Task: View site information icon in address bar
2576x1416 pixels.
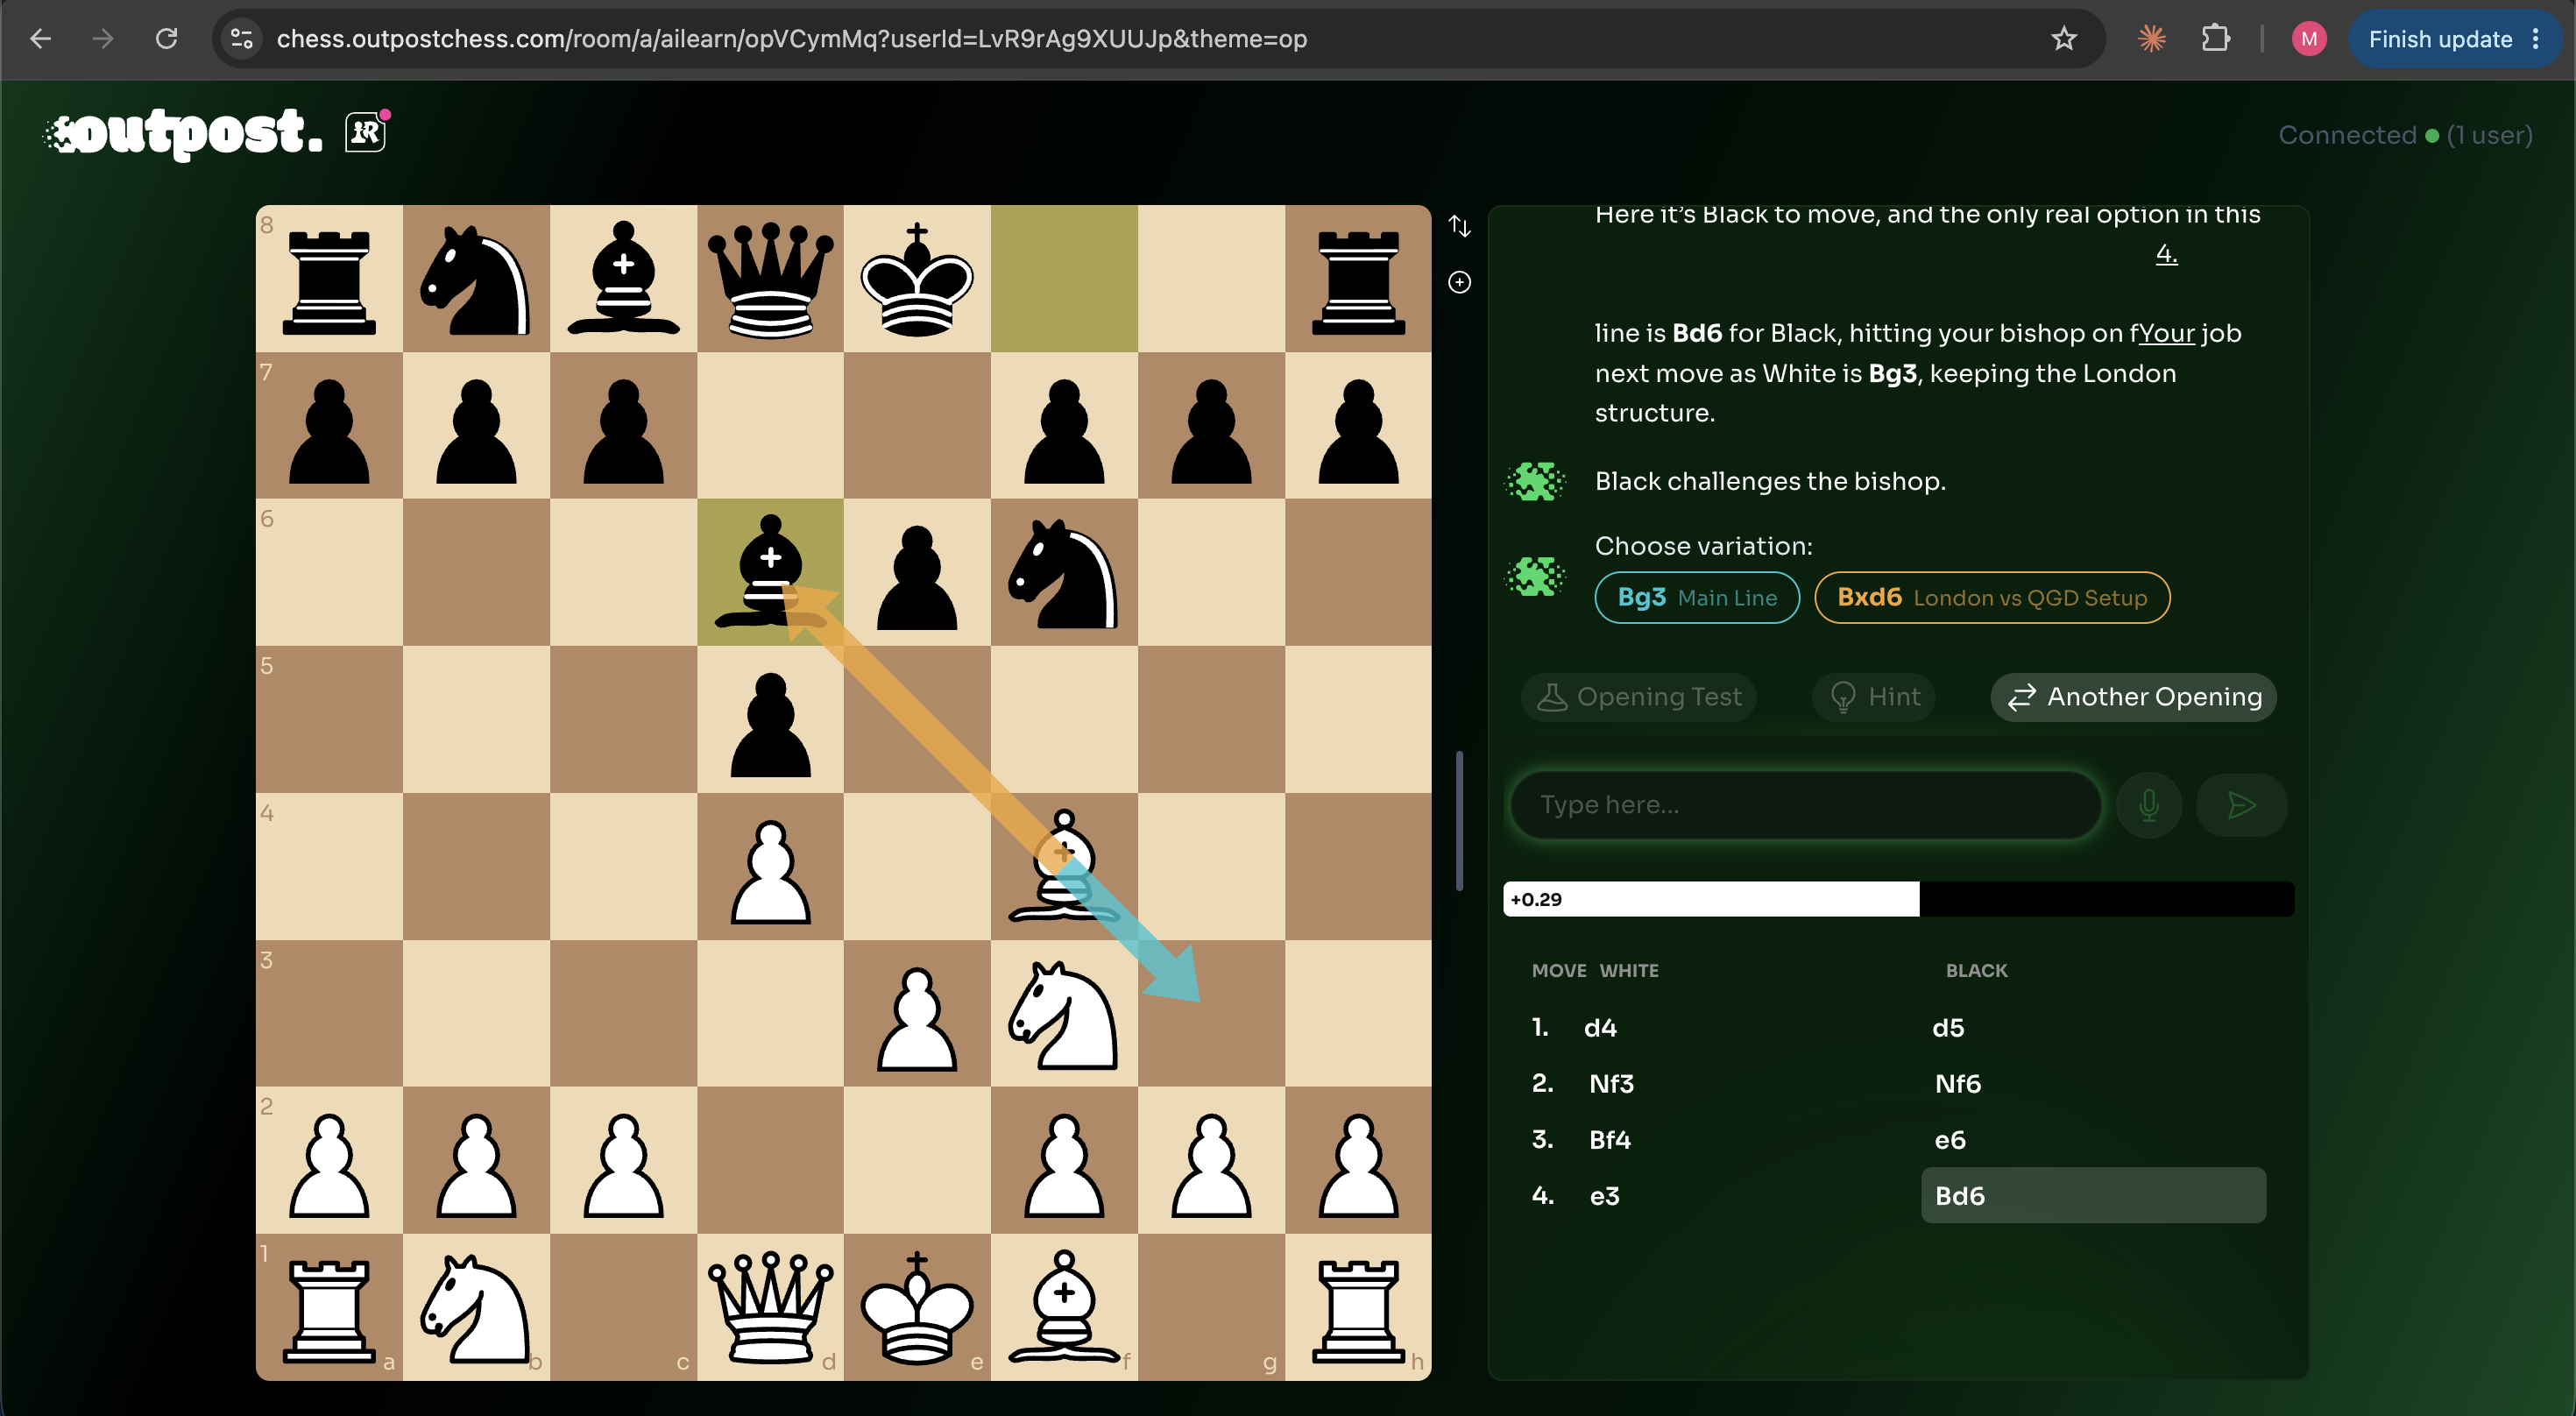Action: point(241,39)
